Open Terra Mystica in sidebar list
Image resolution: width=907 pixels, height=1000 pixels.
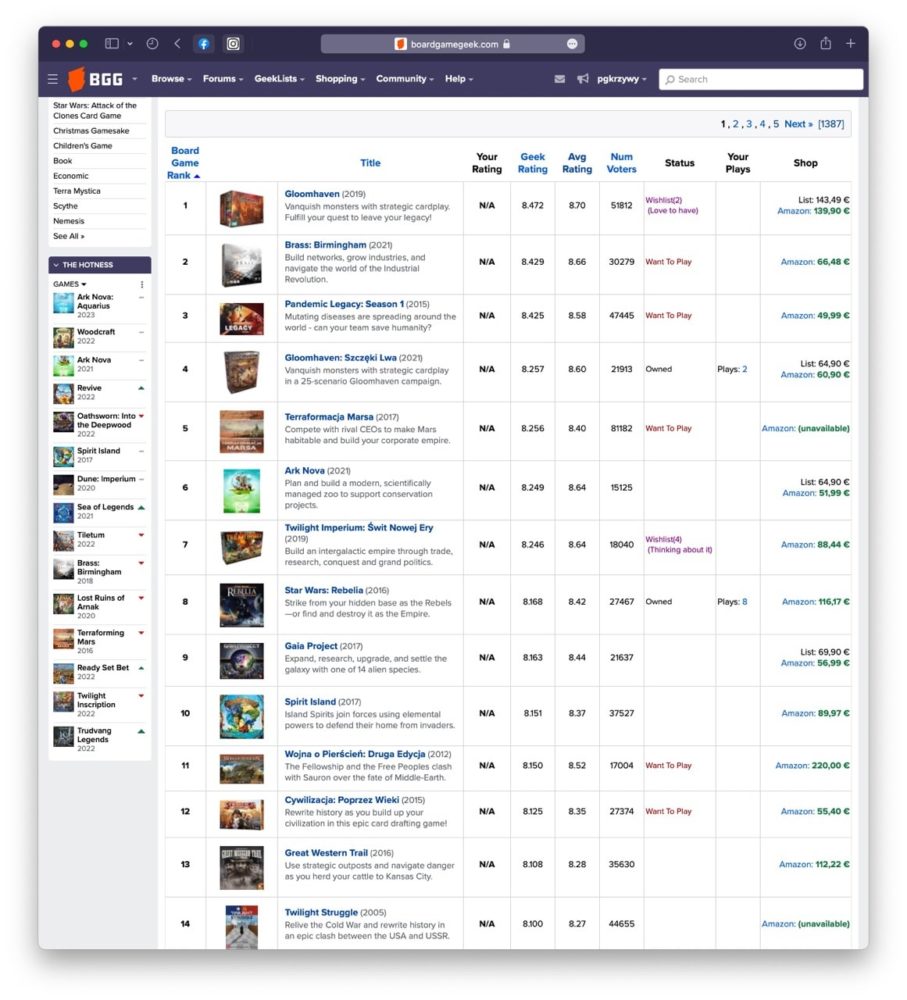coord(77,191)
